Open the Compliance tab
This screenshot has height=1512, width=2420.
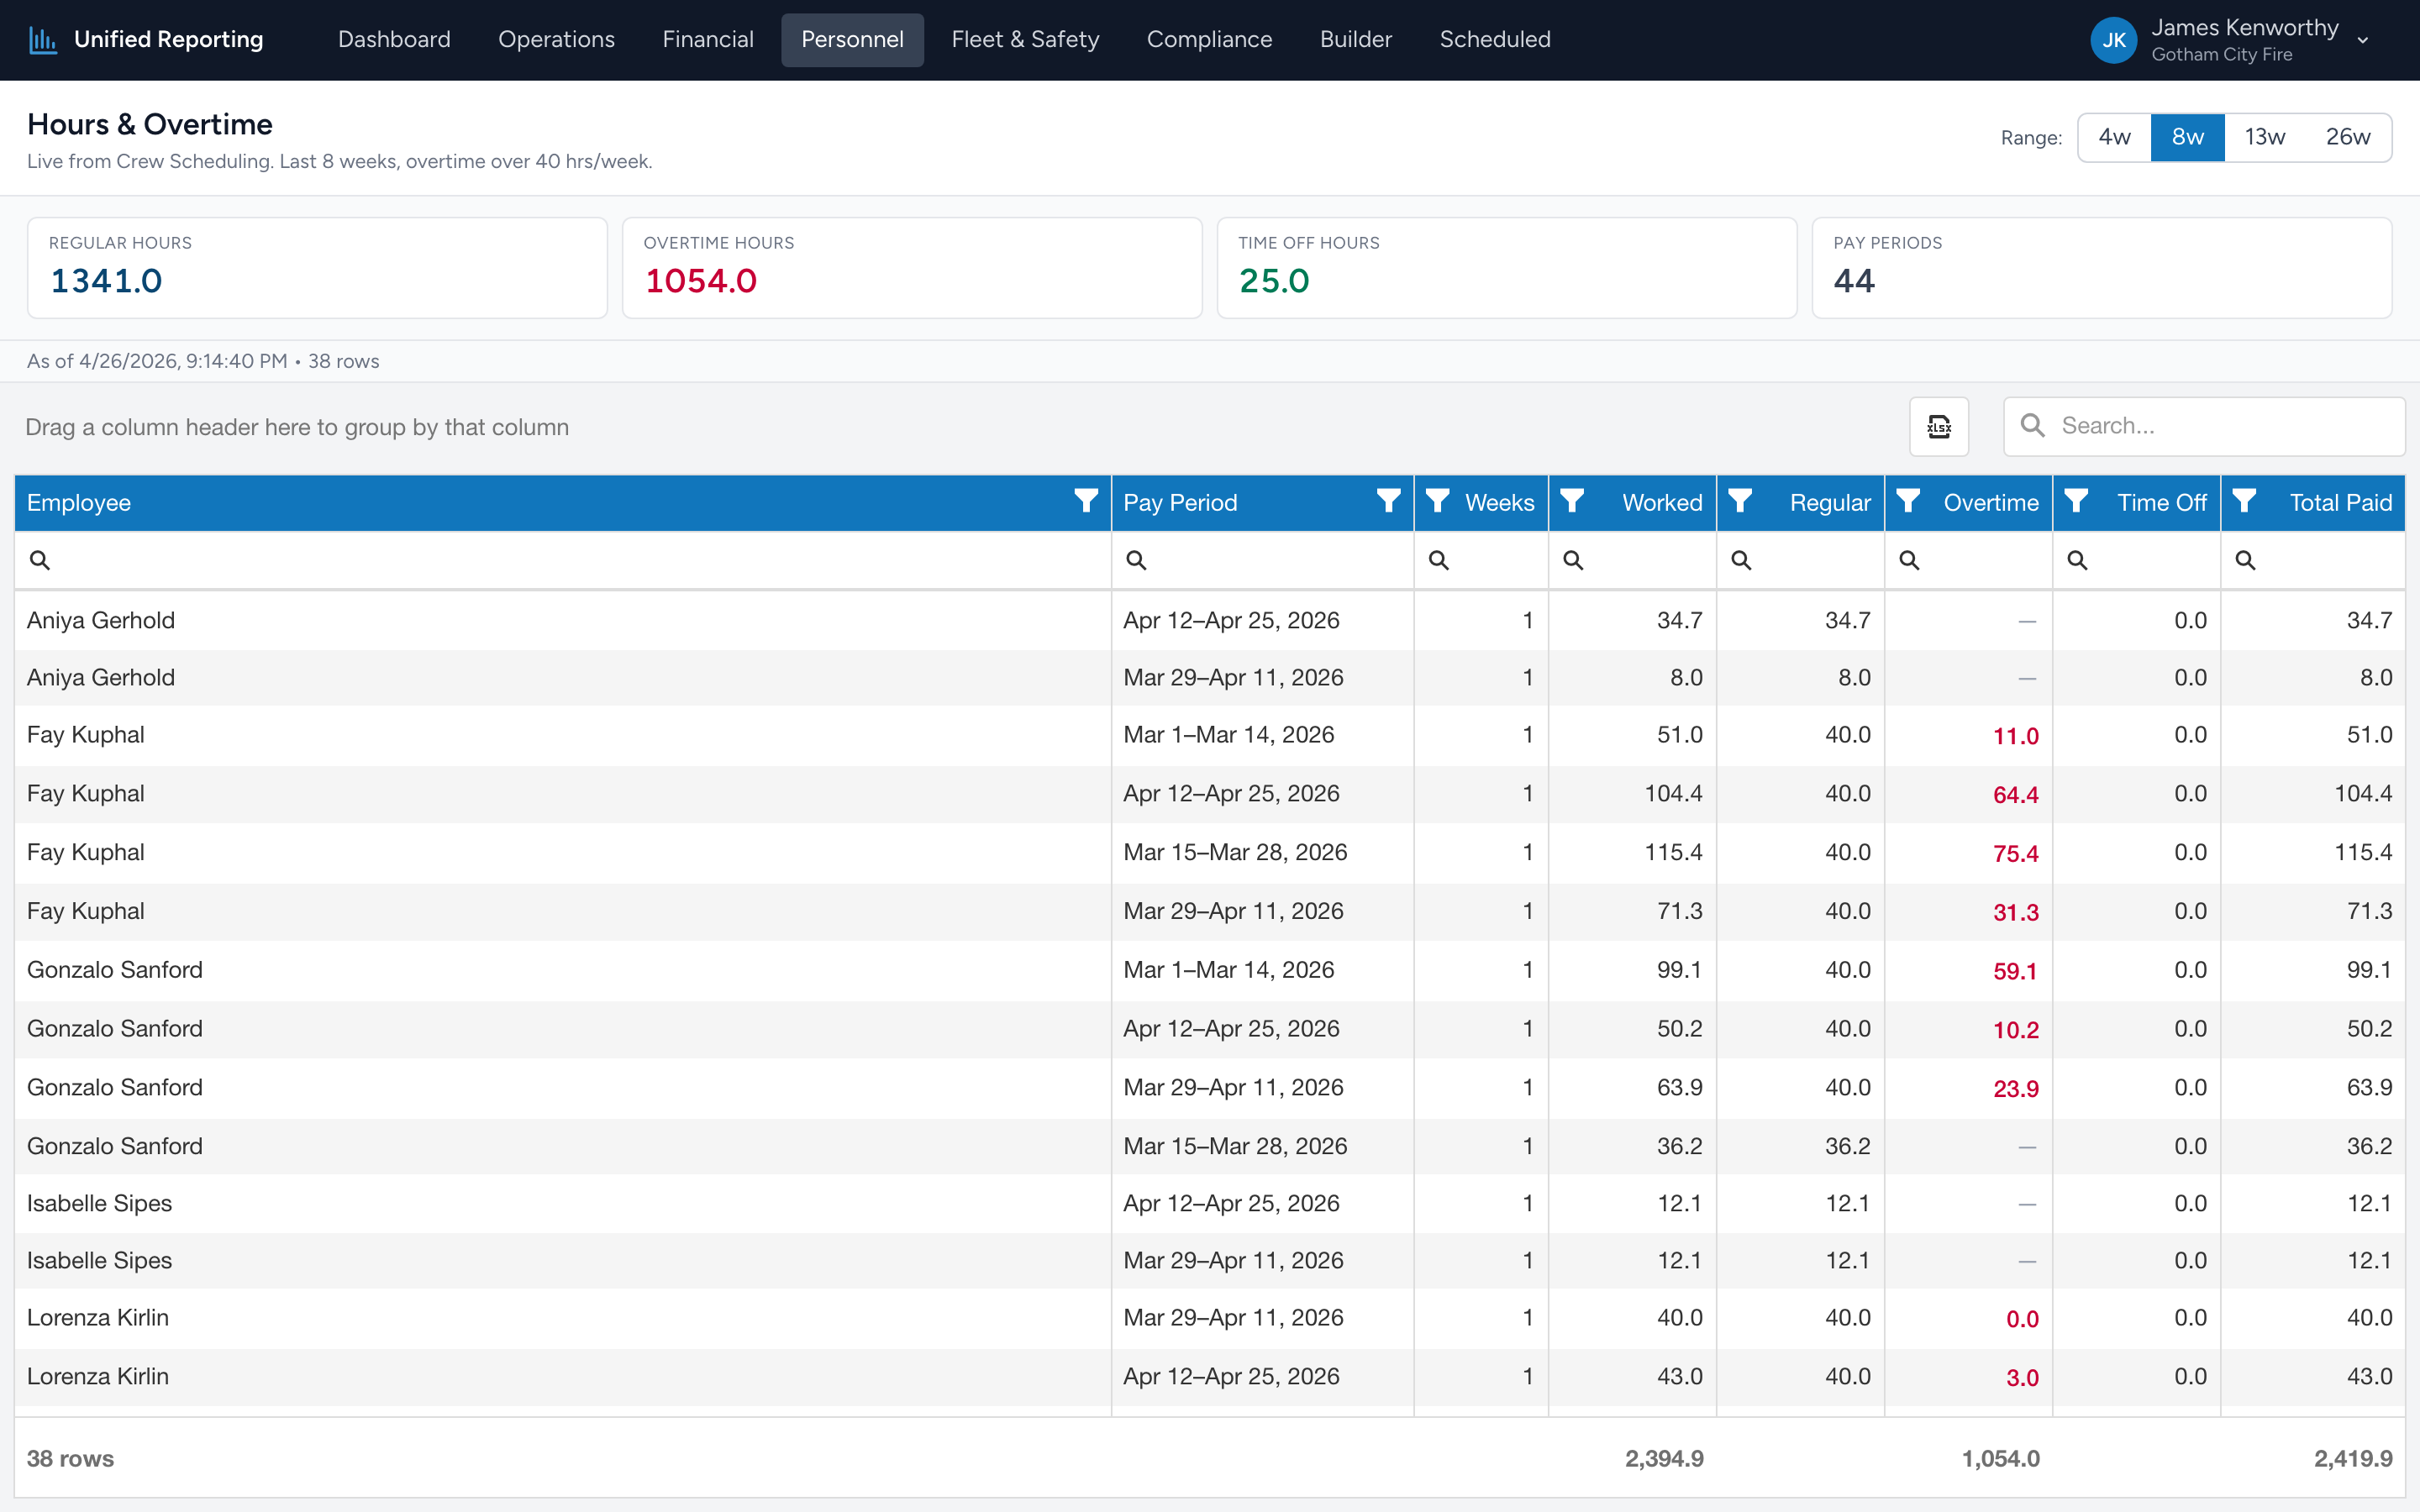coord(1209,40)
